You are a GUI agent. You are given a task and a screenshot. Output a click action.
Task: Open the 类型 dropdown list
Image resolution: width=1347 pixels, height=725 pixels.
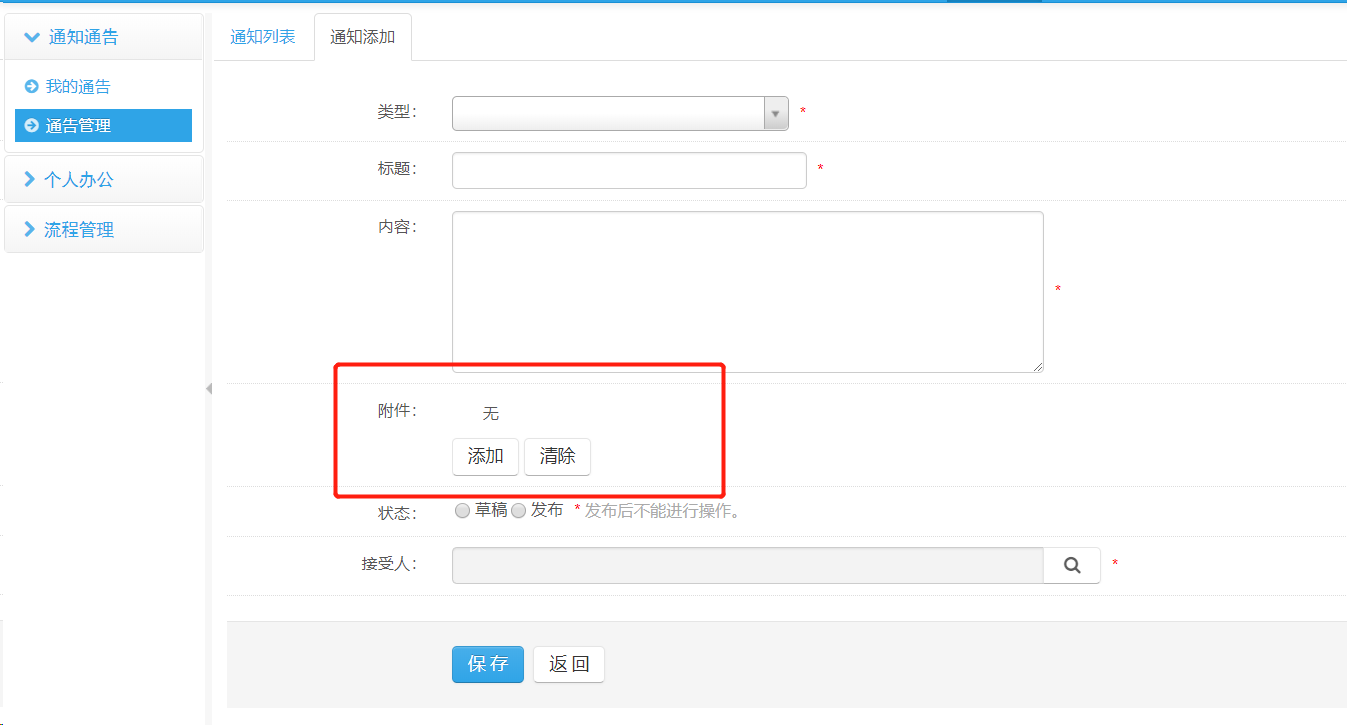620,113
